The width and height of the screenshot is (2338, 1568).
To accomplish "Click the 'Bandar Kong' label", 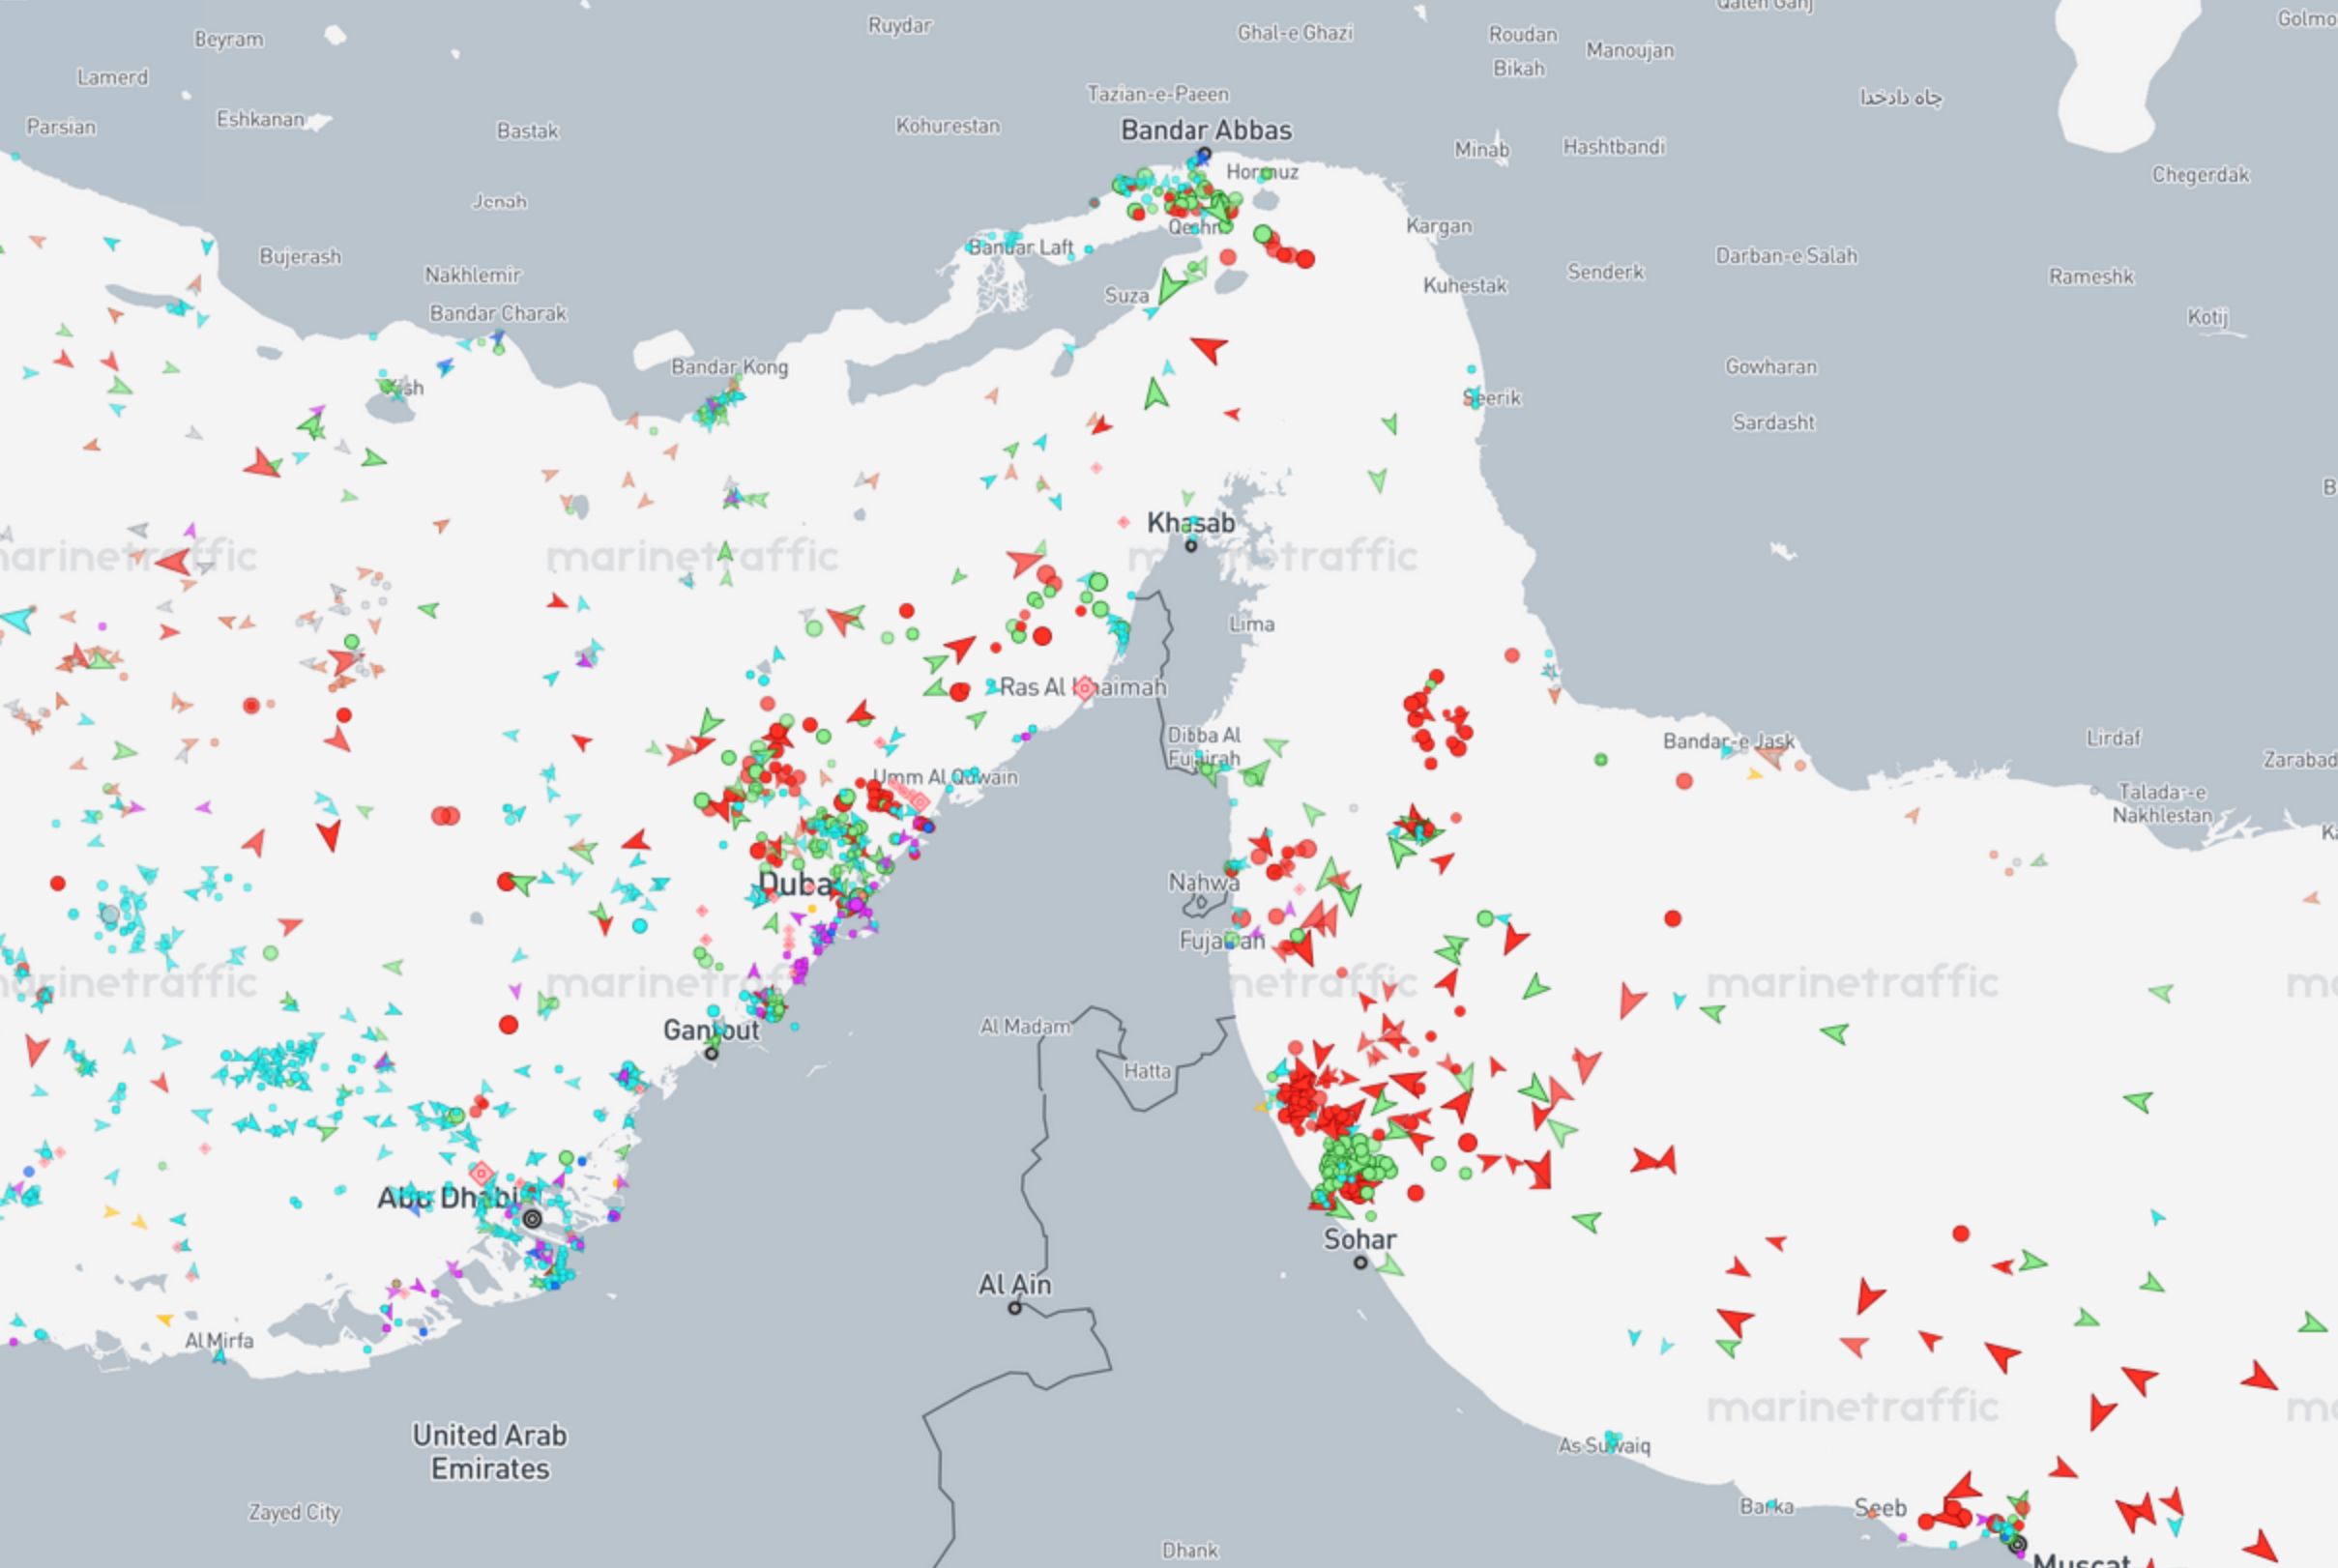I will (x=730, y=367).
